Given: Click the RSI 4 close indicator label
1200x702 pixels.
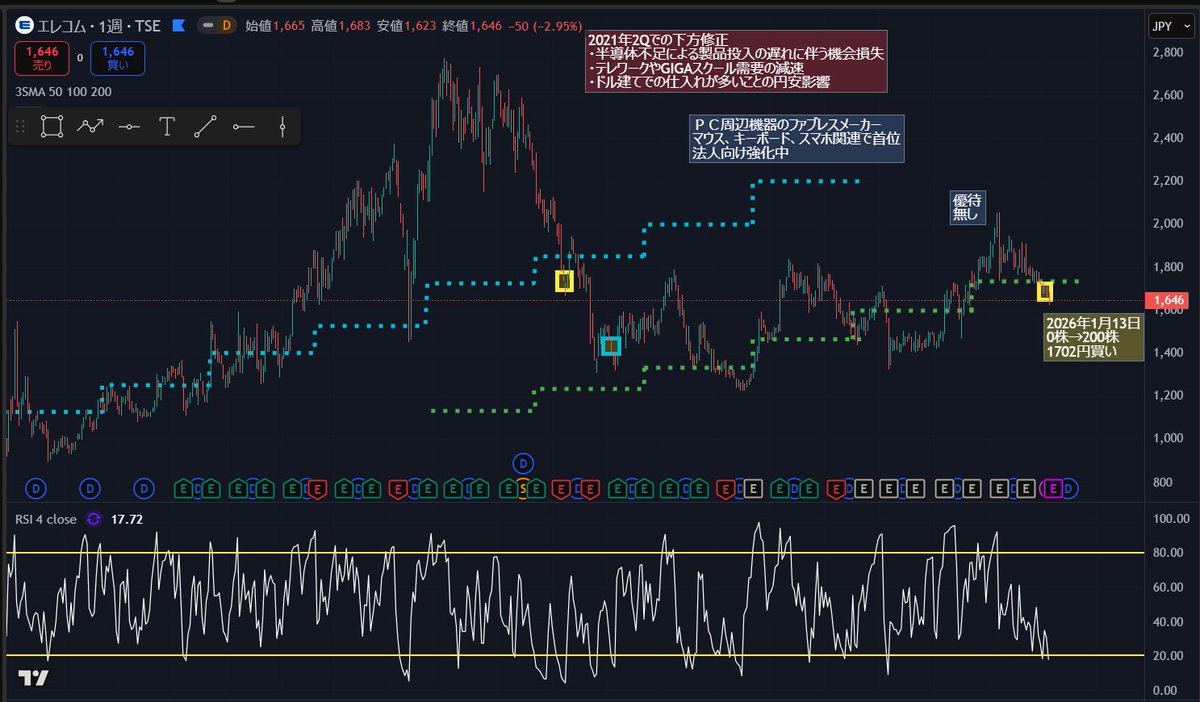Looking at the screenshot, I should pyautogui.click(x=45, y=518).
